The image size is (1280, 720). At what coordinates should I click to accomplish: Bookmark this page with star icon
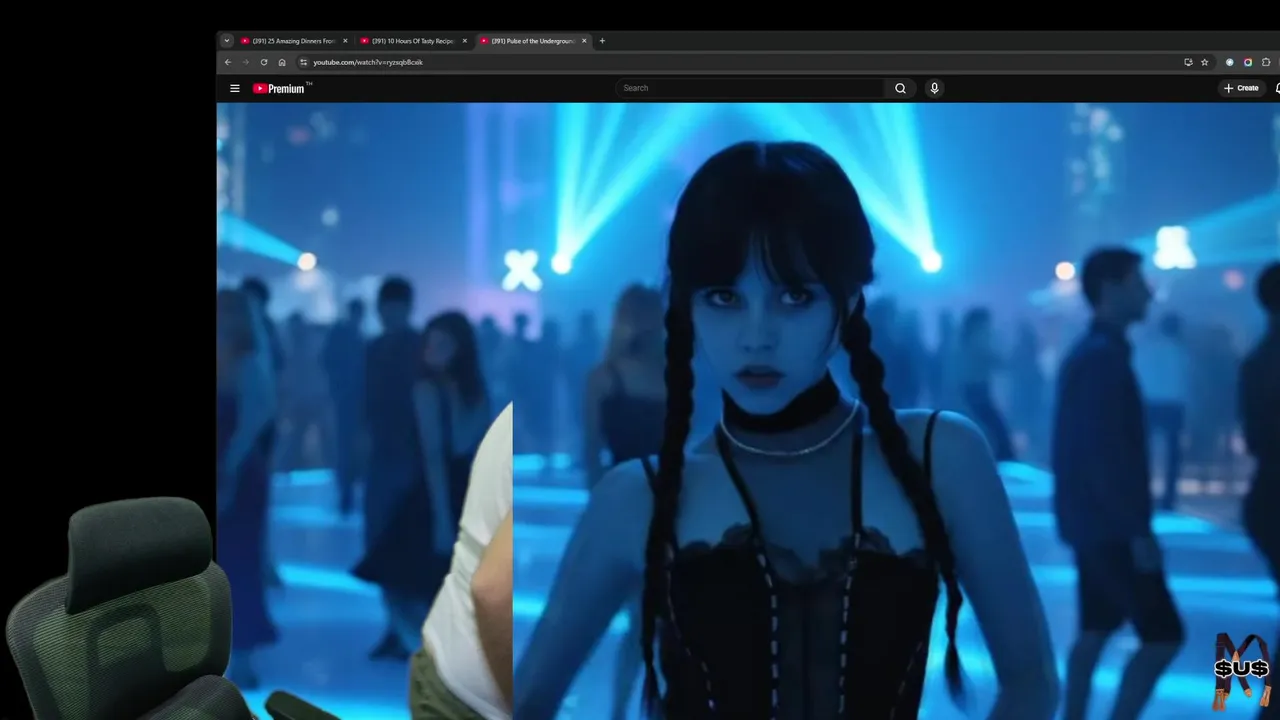1205,62
